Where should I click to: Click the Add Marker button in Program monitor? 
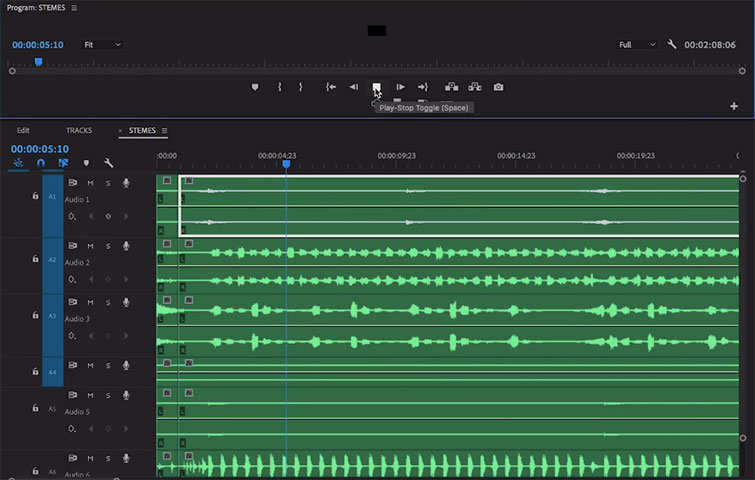coord(255,87)
